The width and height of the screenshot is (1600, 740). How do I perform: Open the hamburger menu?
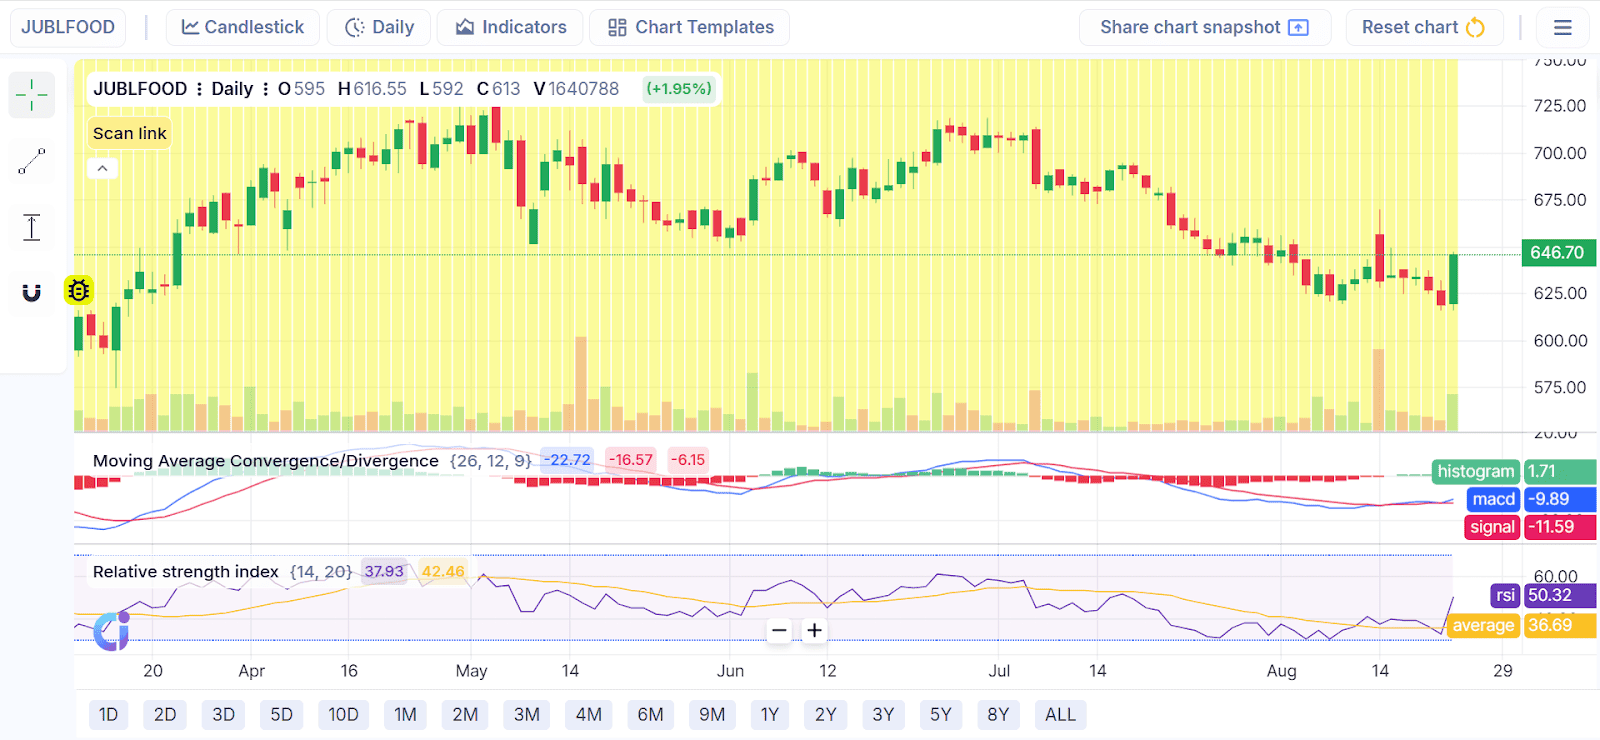(1562, 27)
